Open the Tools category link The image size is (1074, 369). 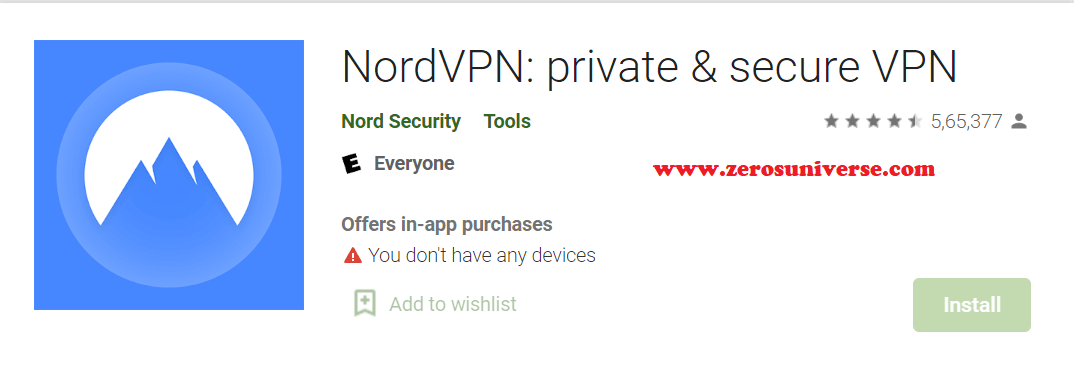tap(507, 122)
